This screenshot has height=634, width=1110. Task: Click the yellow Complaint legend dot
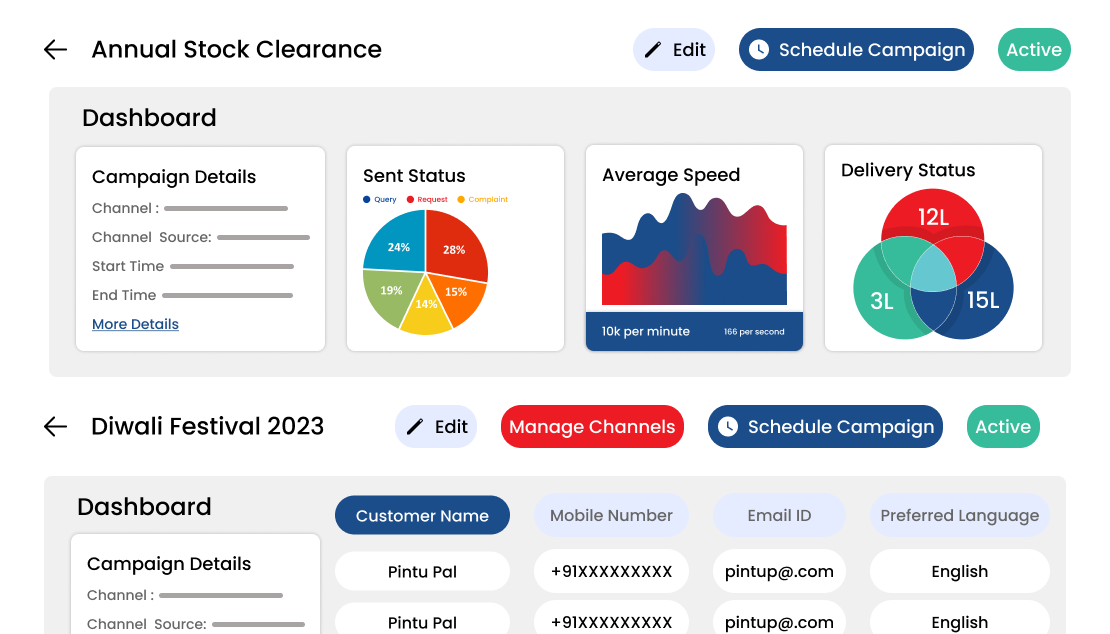461,200
